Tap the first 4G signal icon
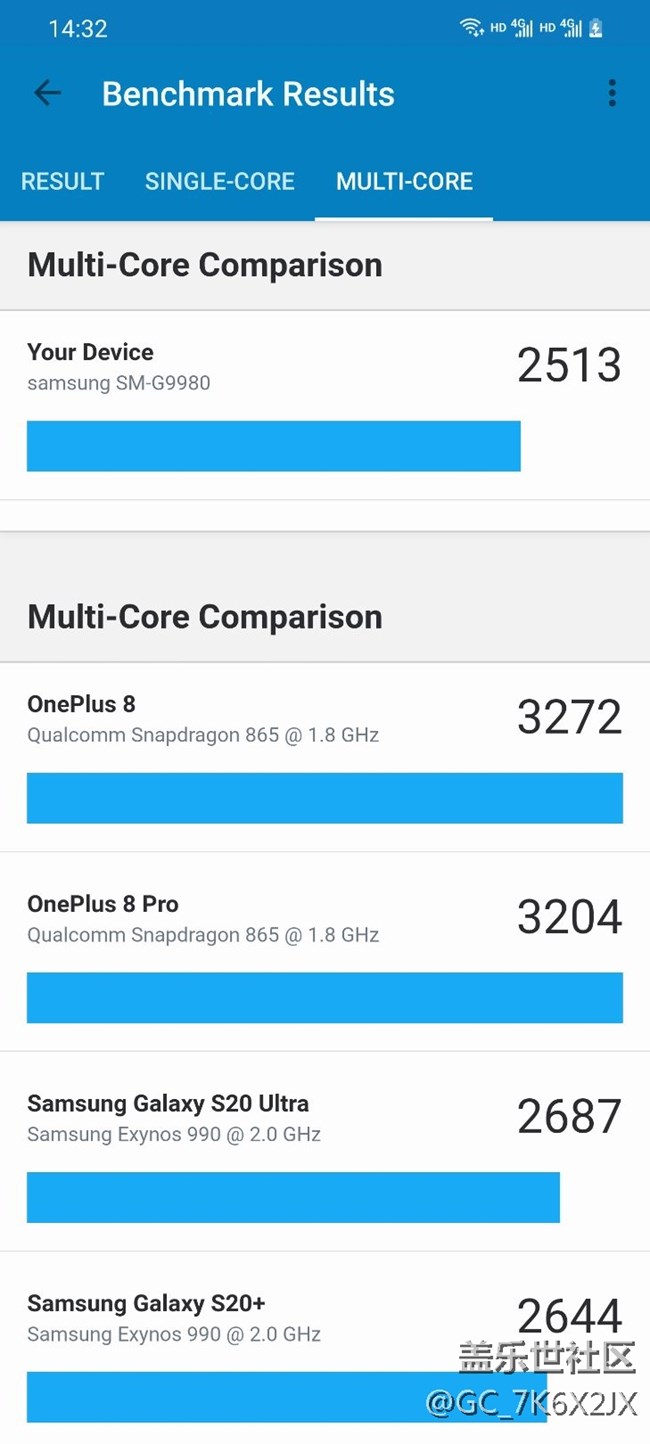The height and width of the screenshot is (1444, 650). tap(522, 28)
